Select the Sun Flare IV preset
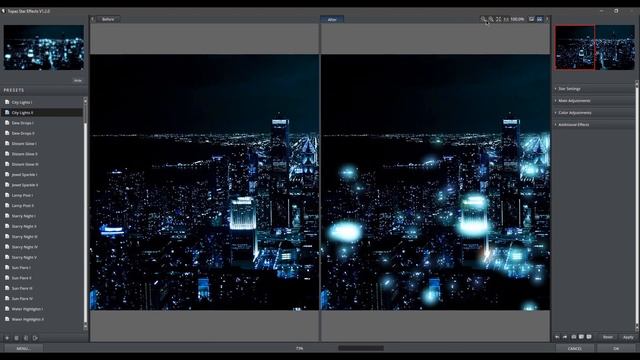 42,299
